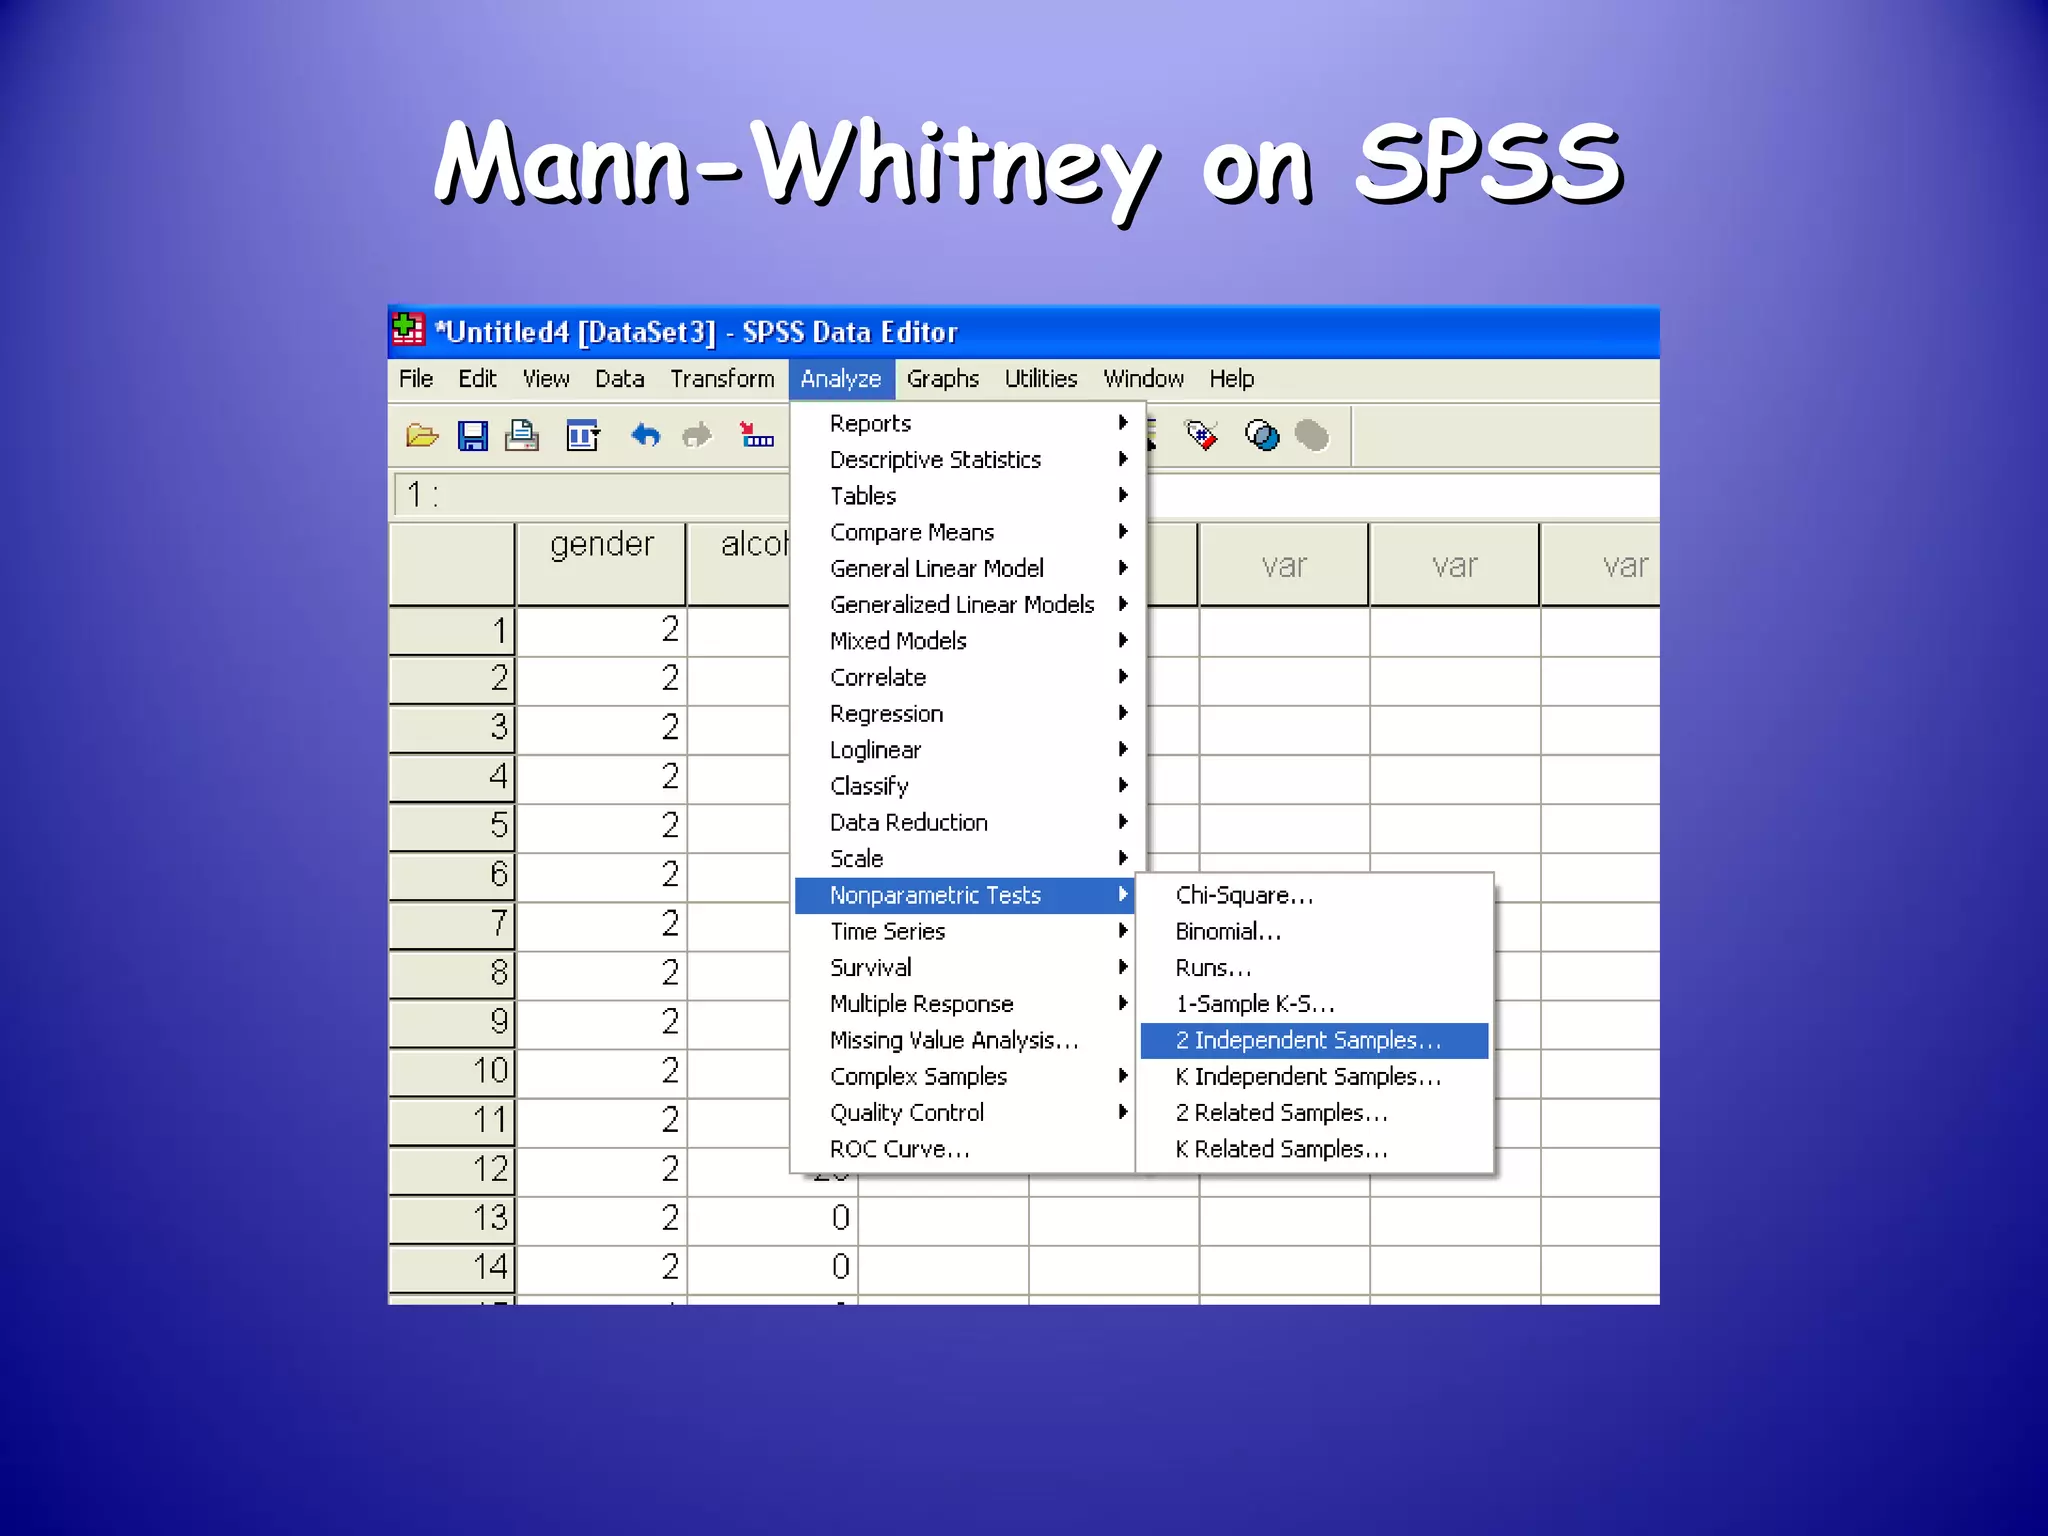This screenshot has width=2048, height=1536.
Task: Open the Dialog Recall toolbar icon
Action: (x=583, y=436)
